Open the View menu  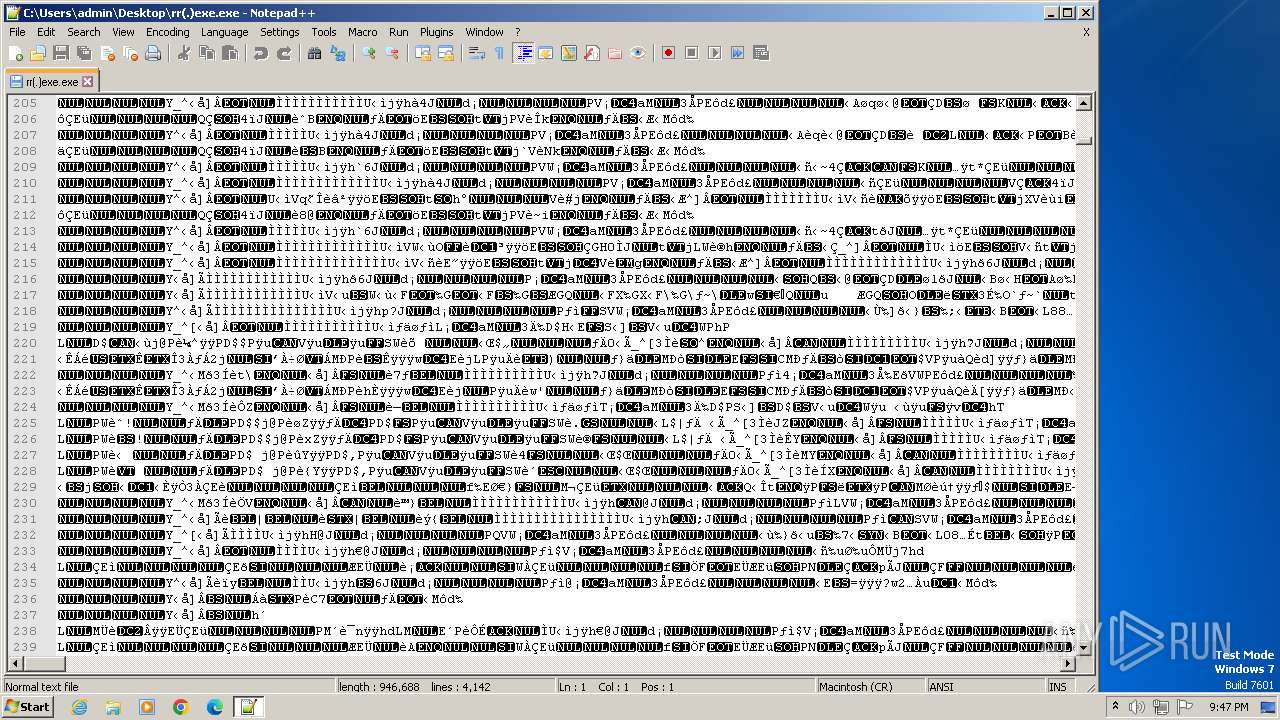pos(123,32)
